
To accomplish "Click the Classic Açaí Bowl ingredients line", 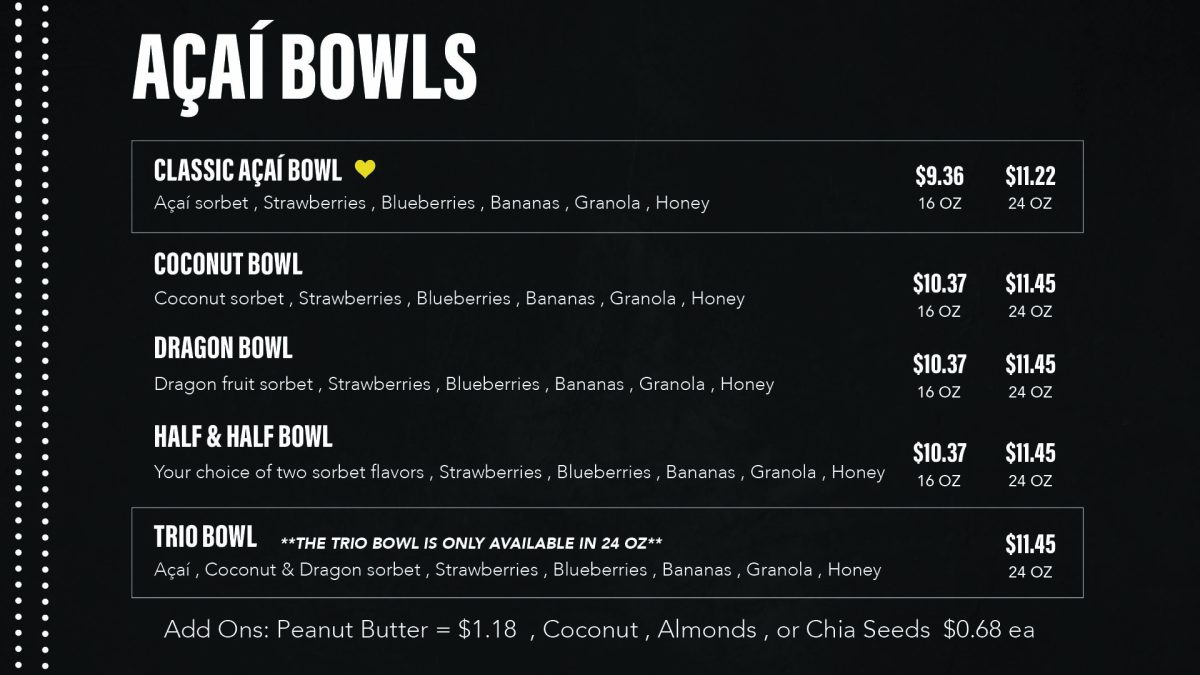I will 431,203.
